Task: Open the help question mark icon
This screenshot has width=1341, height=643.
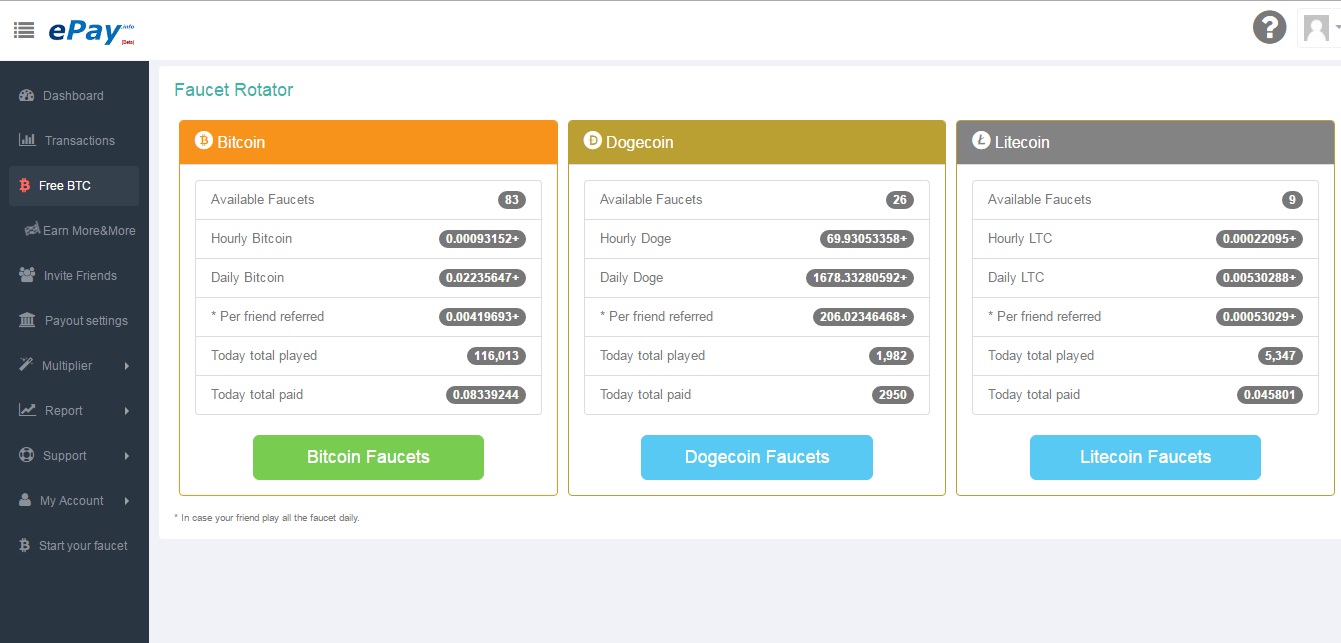Action: click(1269, 27)
